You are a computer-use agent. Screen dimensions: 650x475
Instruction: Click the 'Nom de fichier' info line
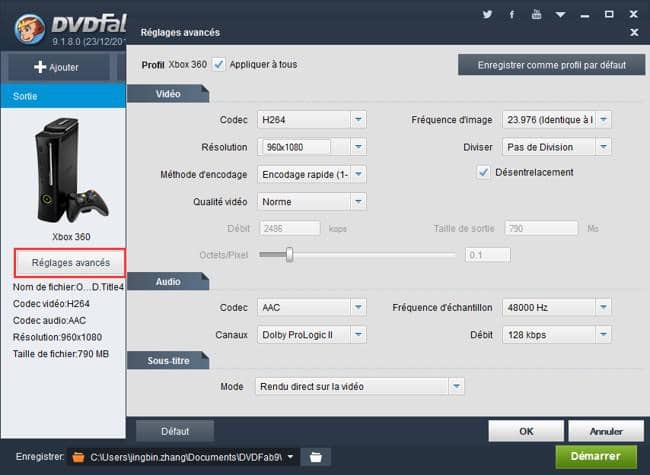[x=68, y=287]
